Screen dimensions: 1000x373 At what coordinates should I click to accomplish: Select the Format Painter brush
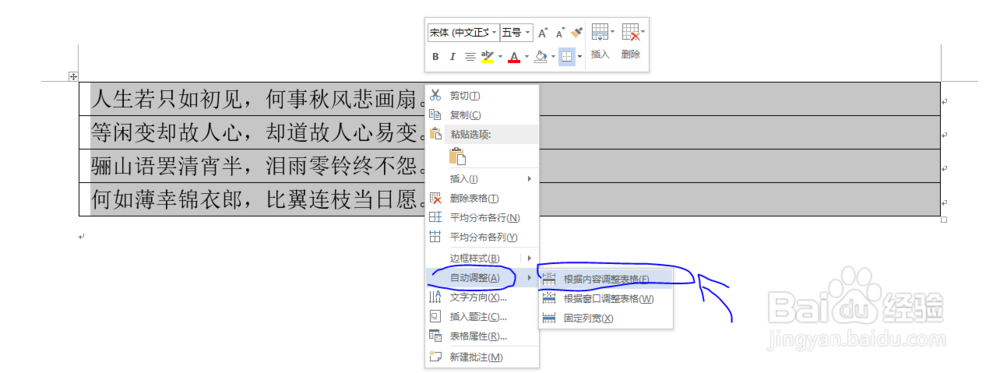pyautogui.click(x=577, y=32)
